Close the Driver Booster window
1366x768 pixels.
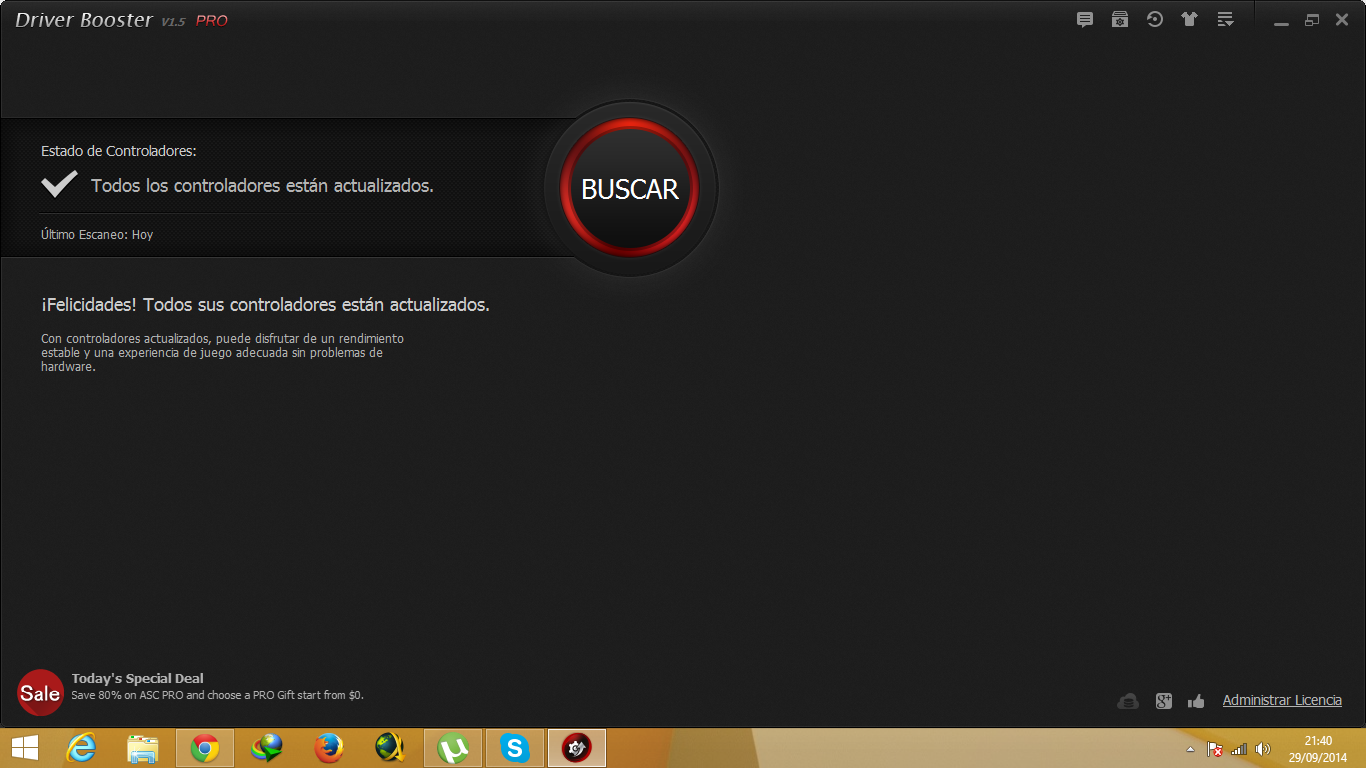tap(1342, 20)
